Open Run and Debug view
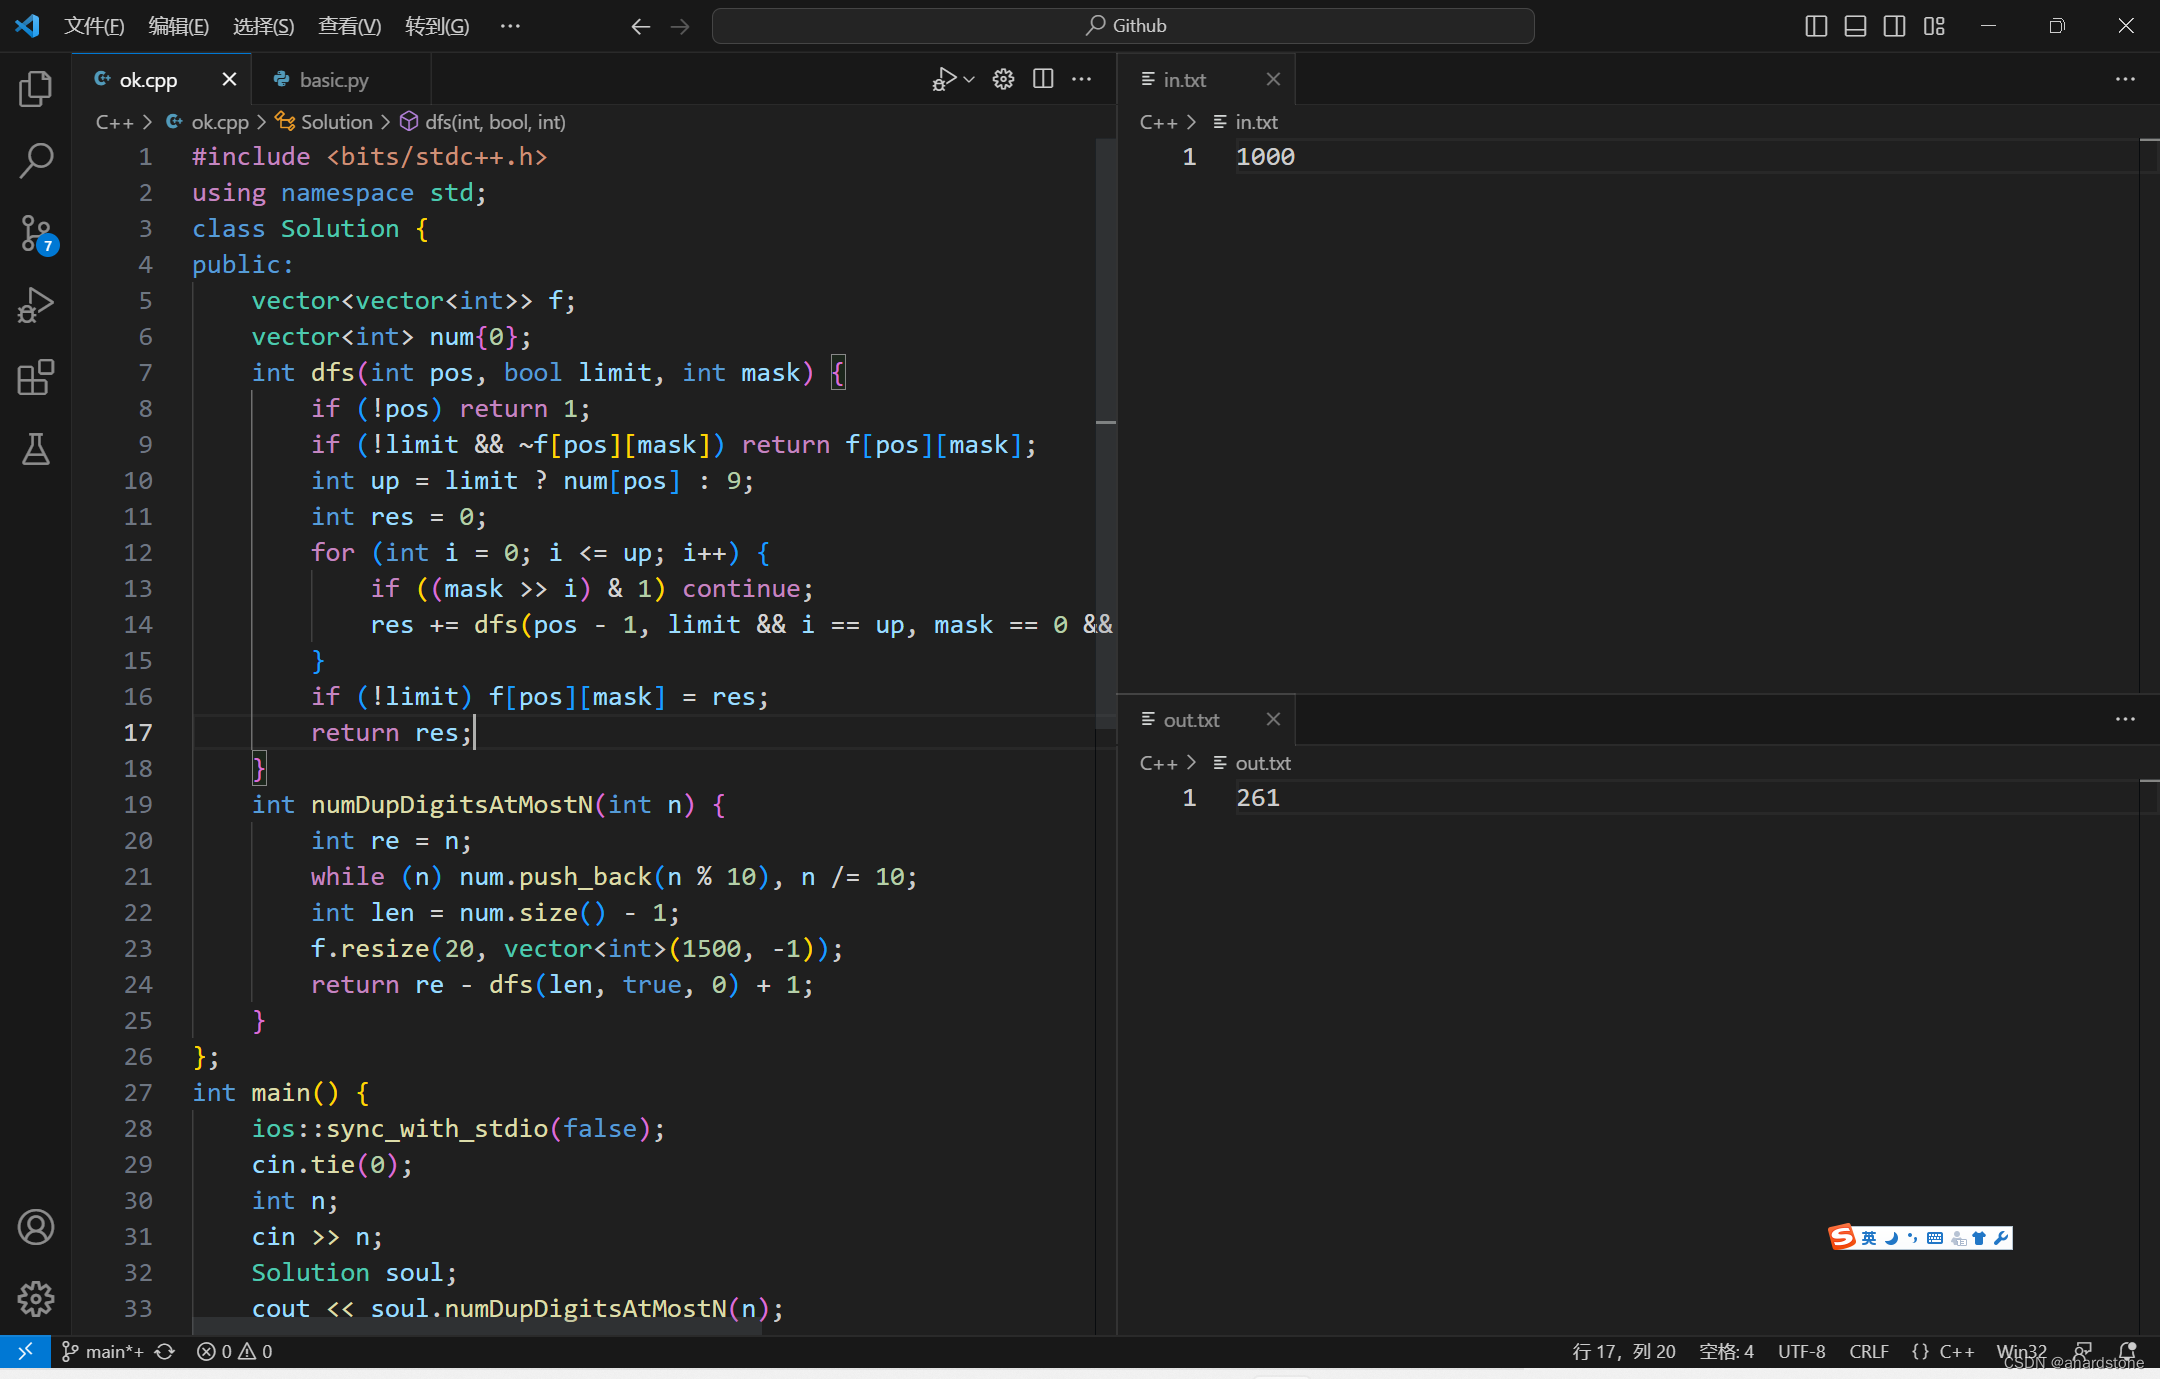 click(36, 305)
